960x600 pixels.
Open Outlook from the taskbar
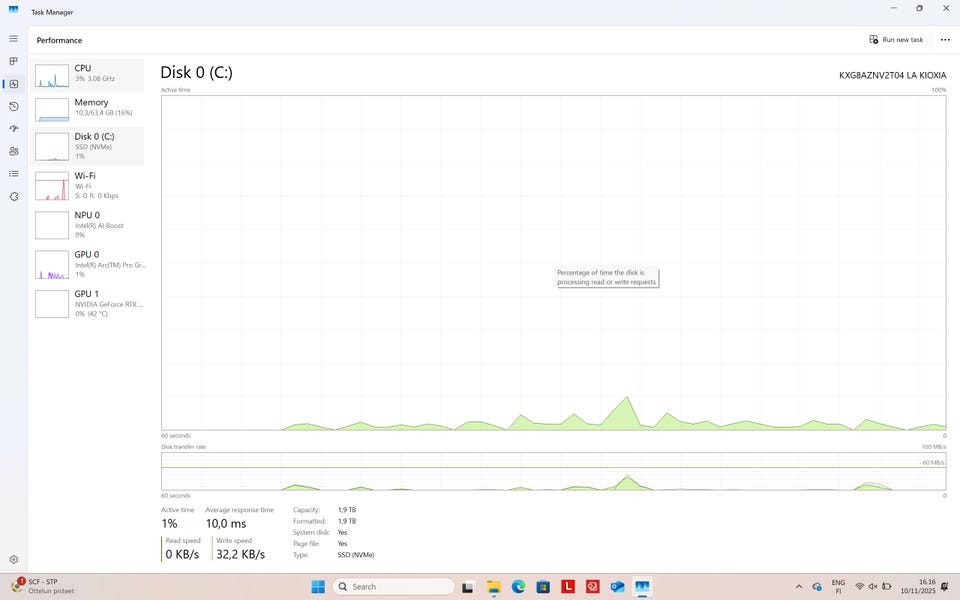point(617,587)
